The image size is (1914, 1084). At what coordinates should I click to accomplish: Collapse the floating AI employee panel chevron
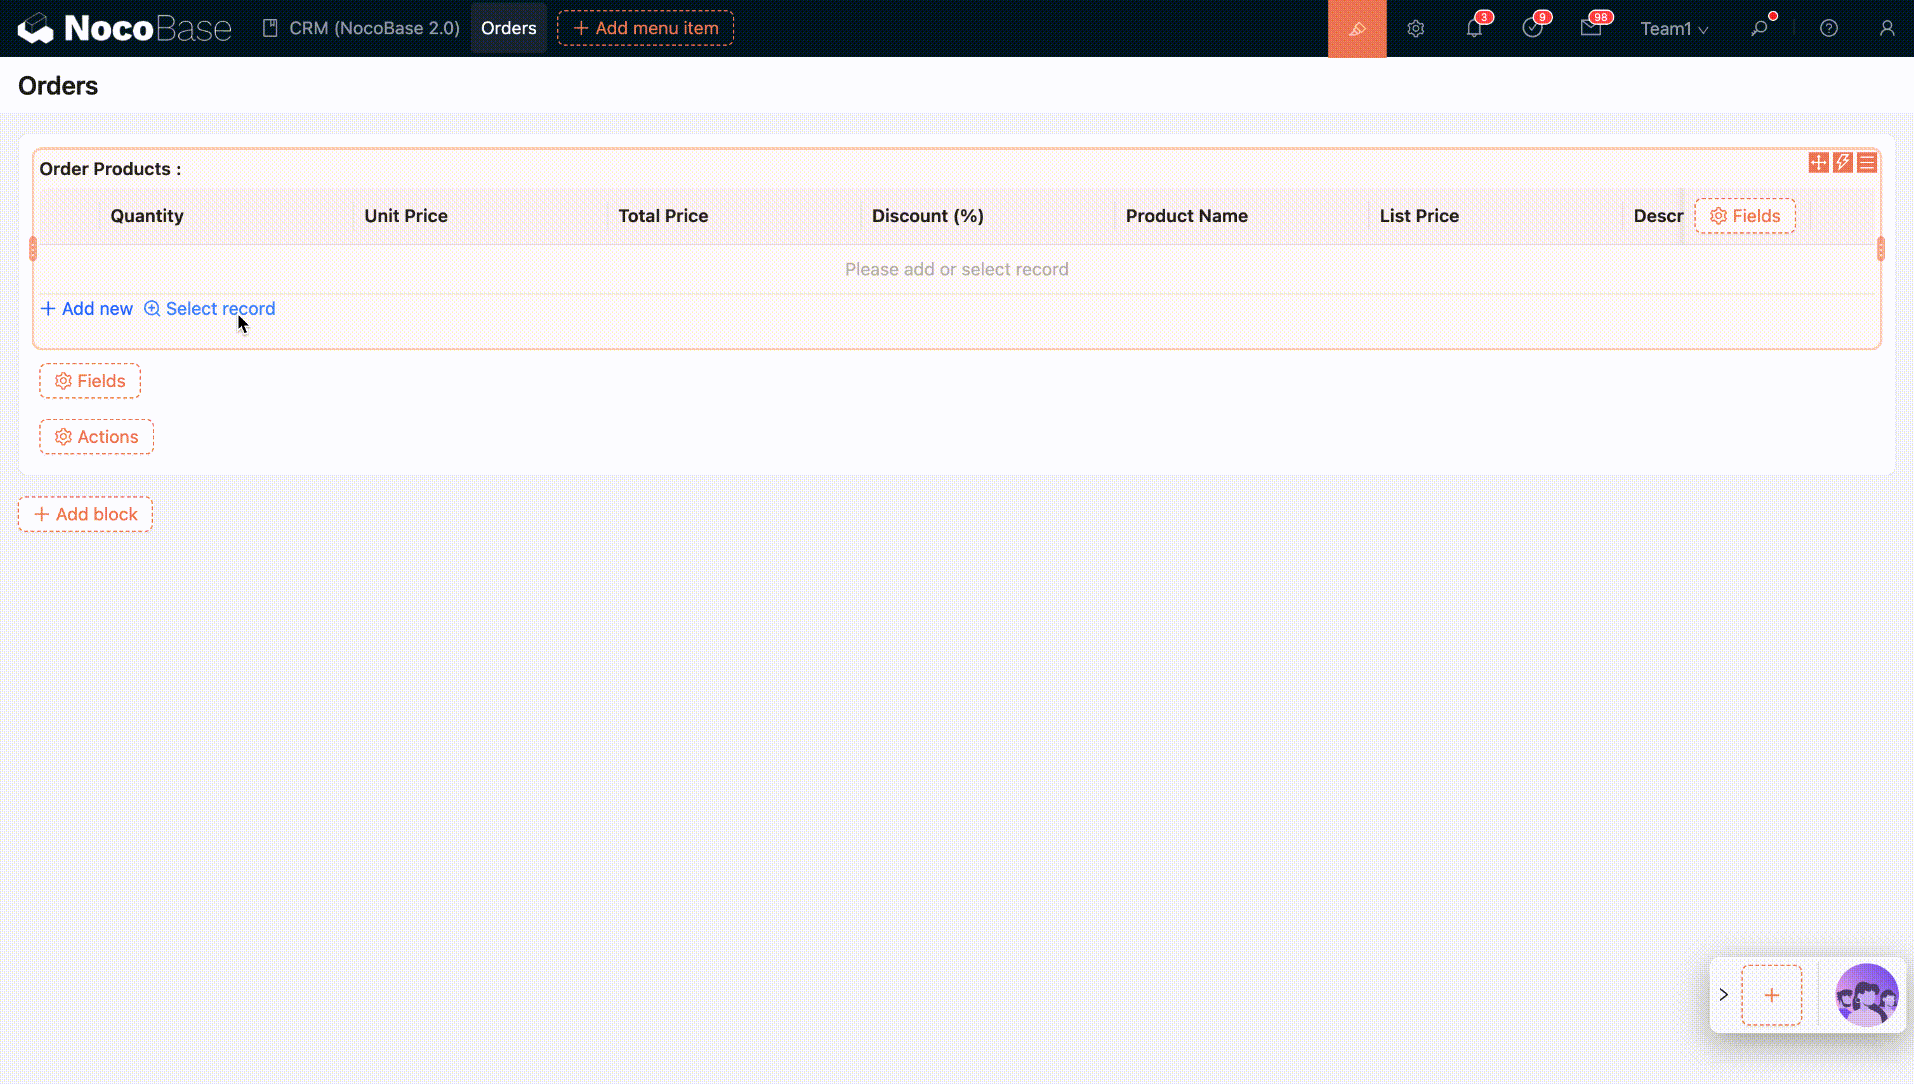tap(1723, 995)
